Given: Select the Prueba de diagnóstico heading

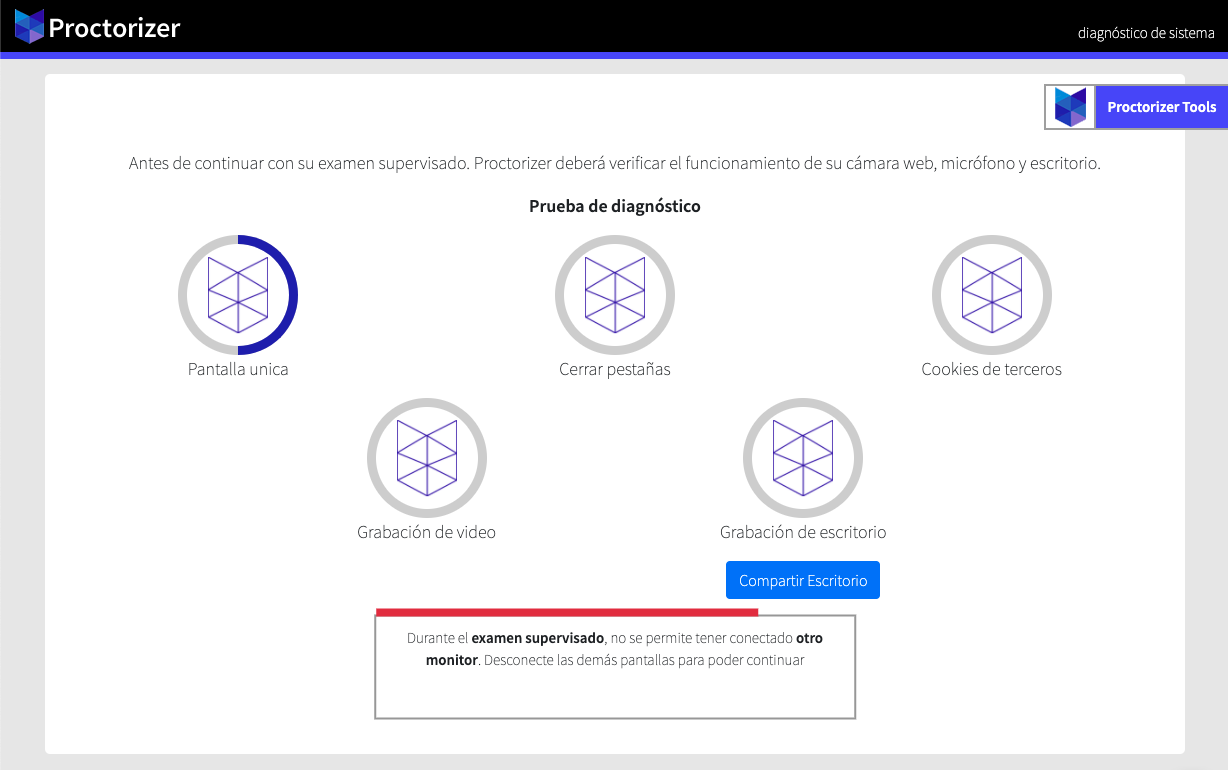Looking at the screenshot, I should (615, 206).
